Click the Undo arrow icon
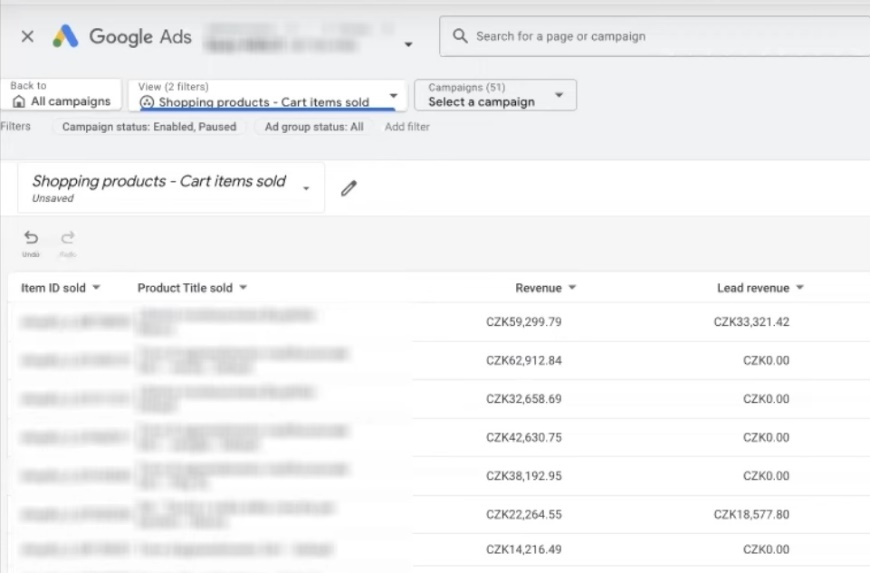Image resolution: width=870 pixels, height=573 pixels. (x=31, y=238)
